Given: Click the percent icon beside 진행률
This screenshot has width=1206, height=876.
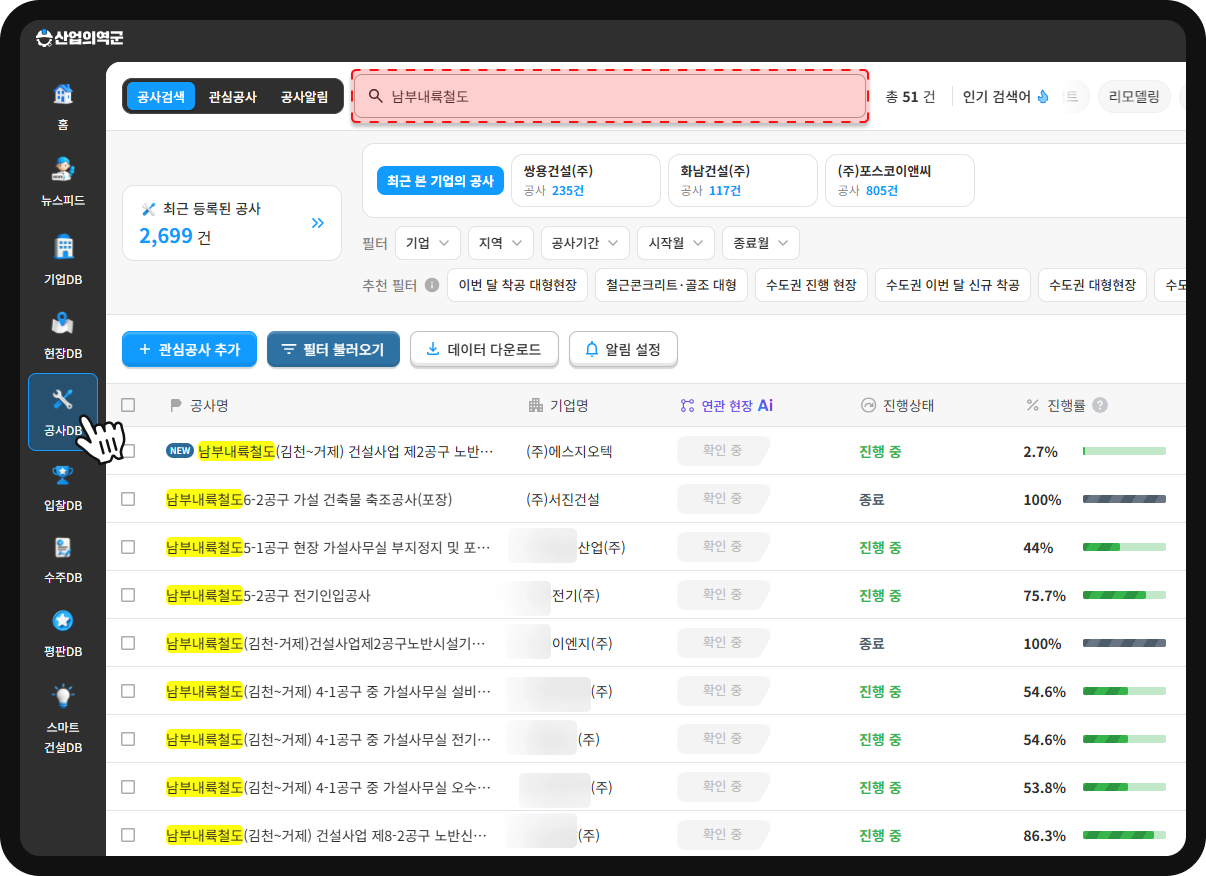Looking at the screenshot, I should tap(1033, 405).
